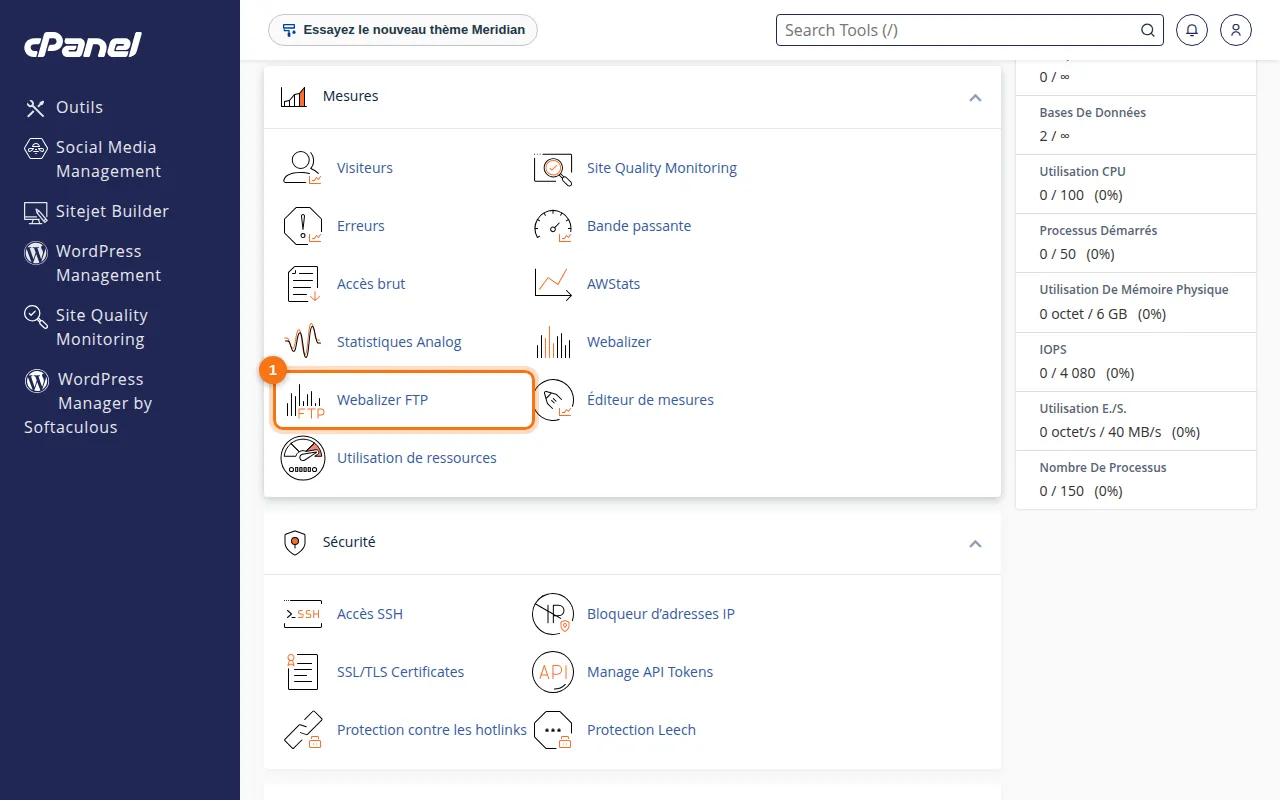Collapse the Sécurité section

pos(975,543)
